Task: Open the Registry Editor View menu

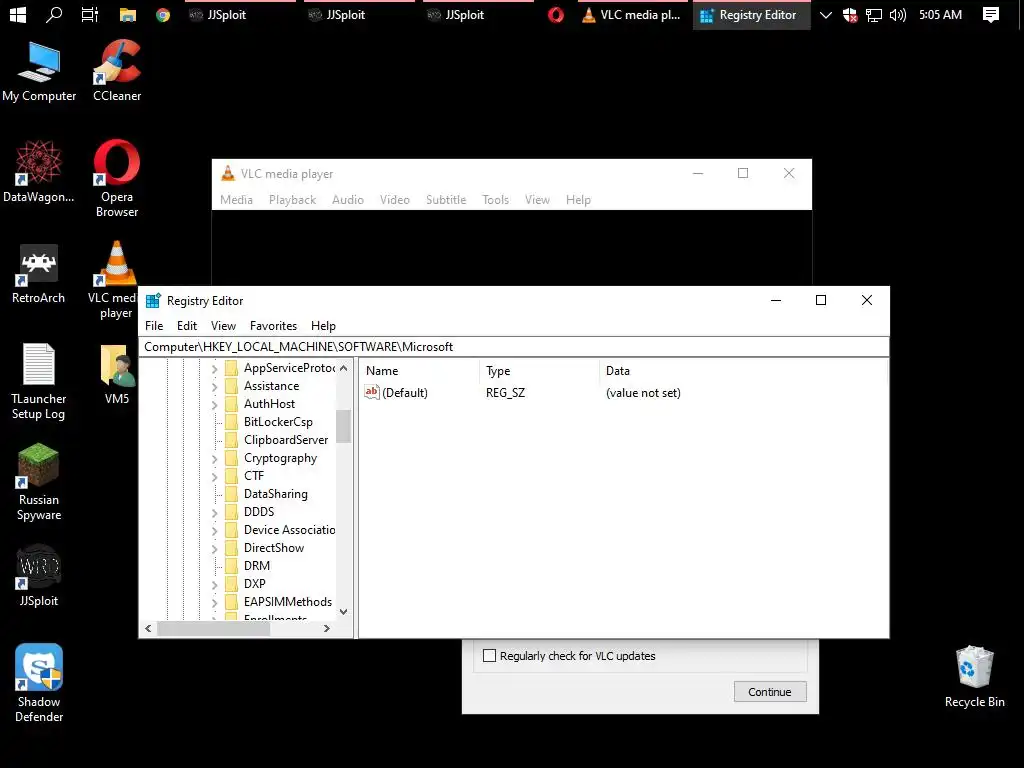Action: click(x=223, y=325)
